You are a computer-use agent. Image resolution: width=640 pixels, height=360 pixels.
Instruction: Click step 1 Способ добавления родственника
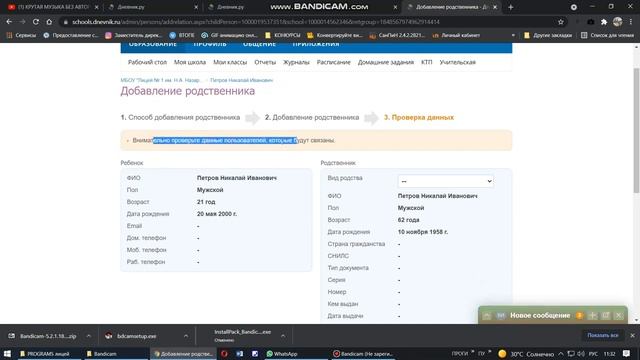click(x=180, y=118)
